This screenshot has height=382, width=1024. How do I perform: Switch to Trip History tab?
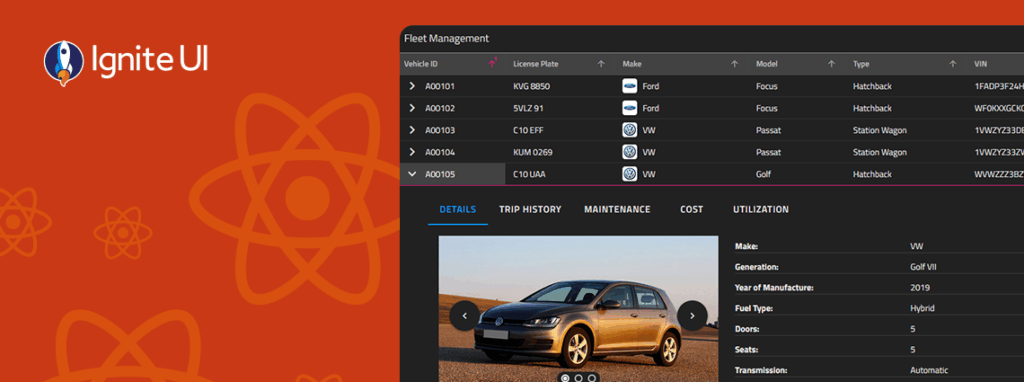click(x=530, y=210)
